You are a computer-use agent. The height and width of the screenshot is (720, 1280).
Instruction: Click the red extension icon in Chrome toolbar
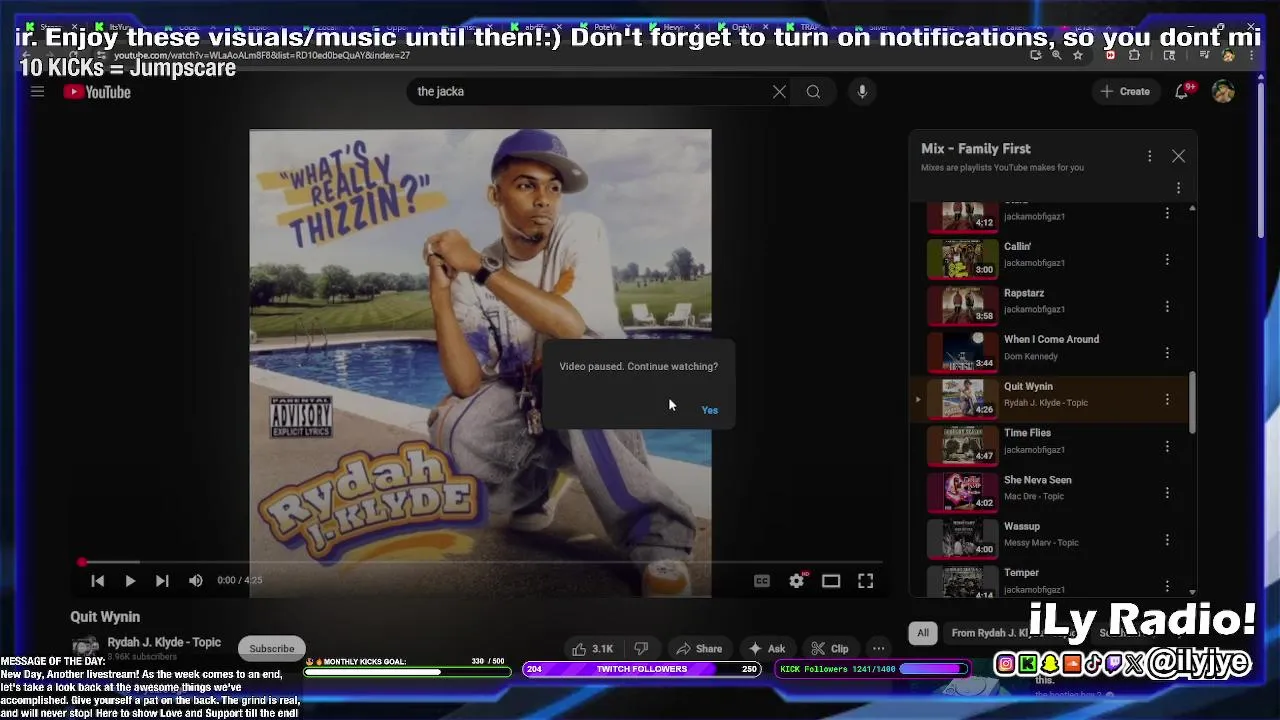tap(1110, 56)
